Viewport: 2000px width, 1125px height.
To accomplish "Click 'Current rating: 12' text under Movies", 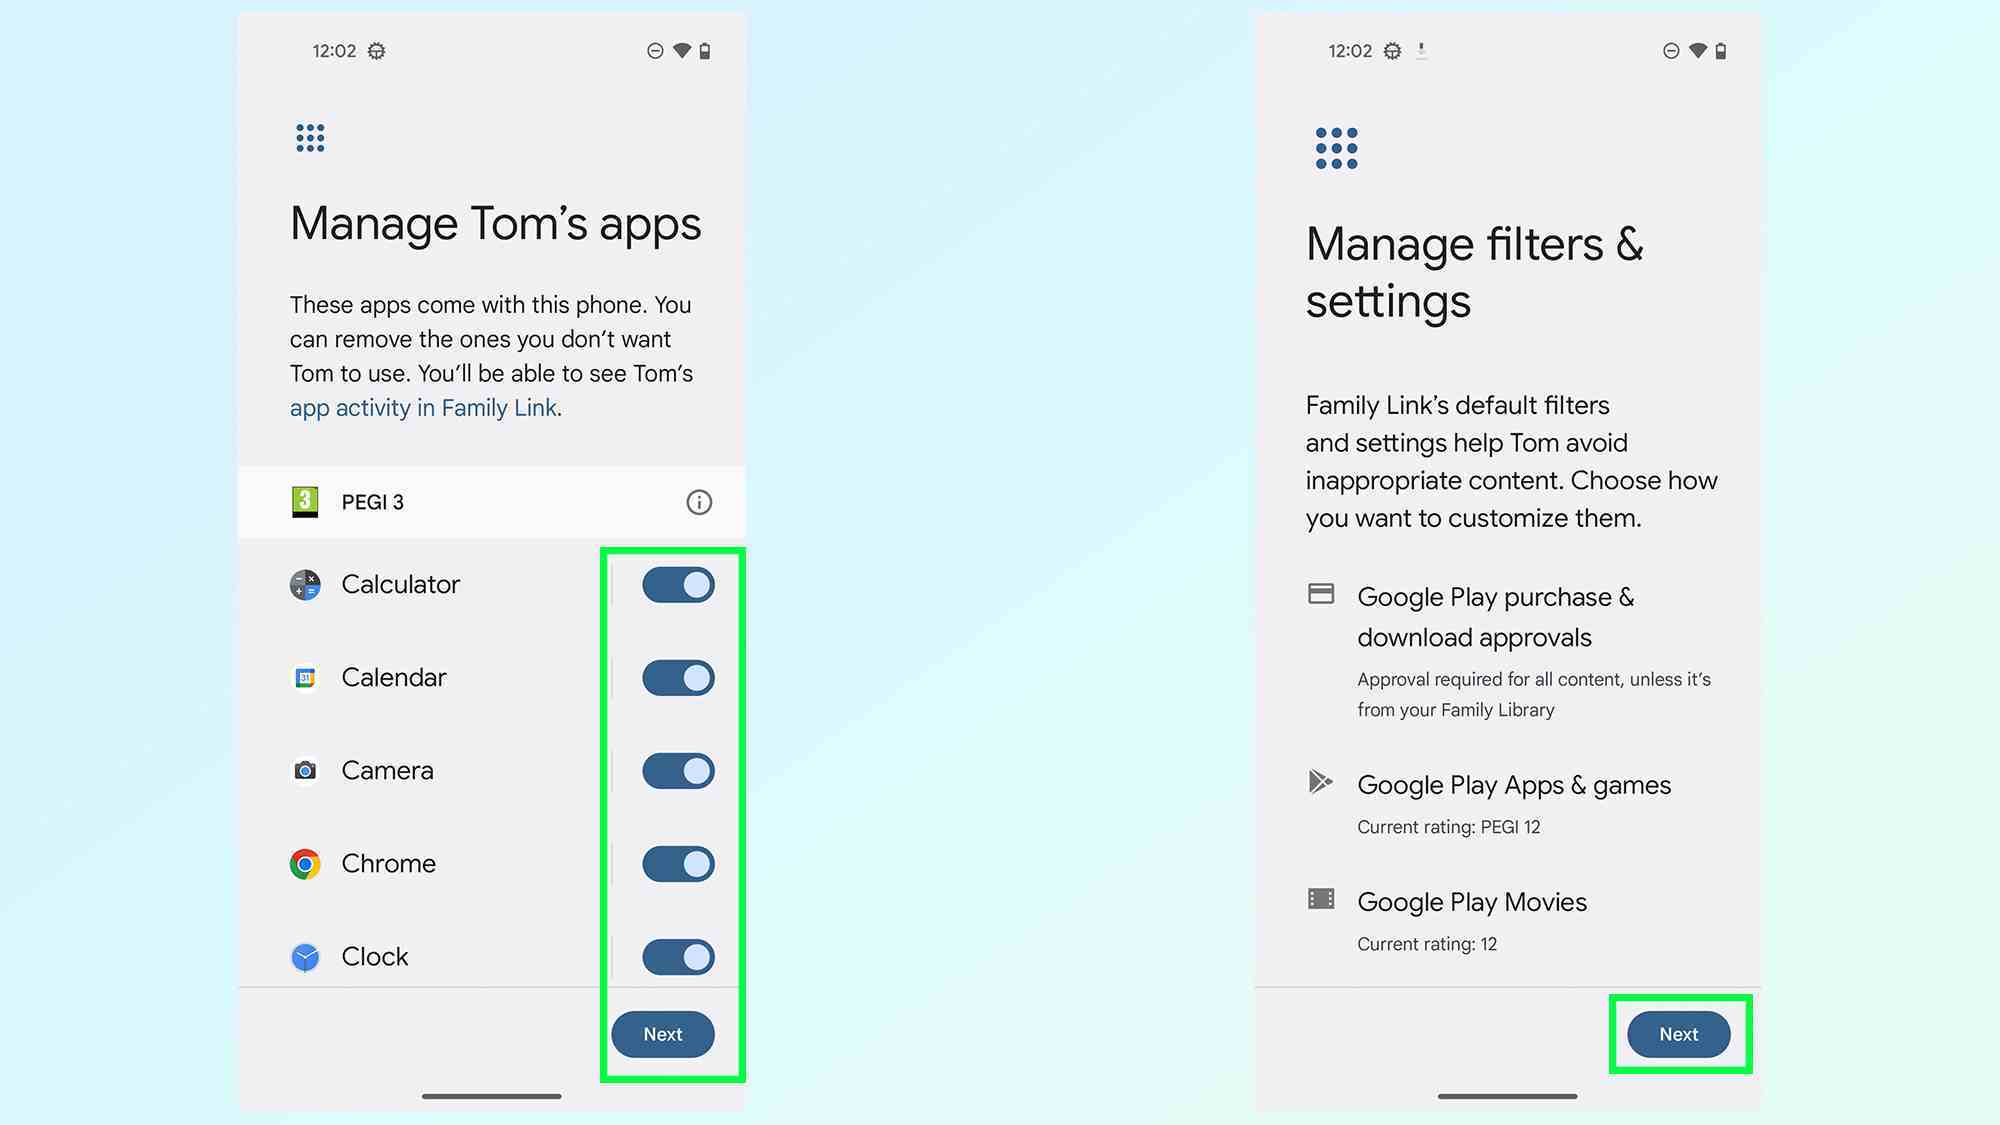I will click(x=1427, y=944).
